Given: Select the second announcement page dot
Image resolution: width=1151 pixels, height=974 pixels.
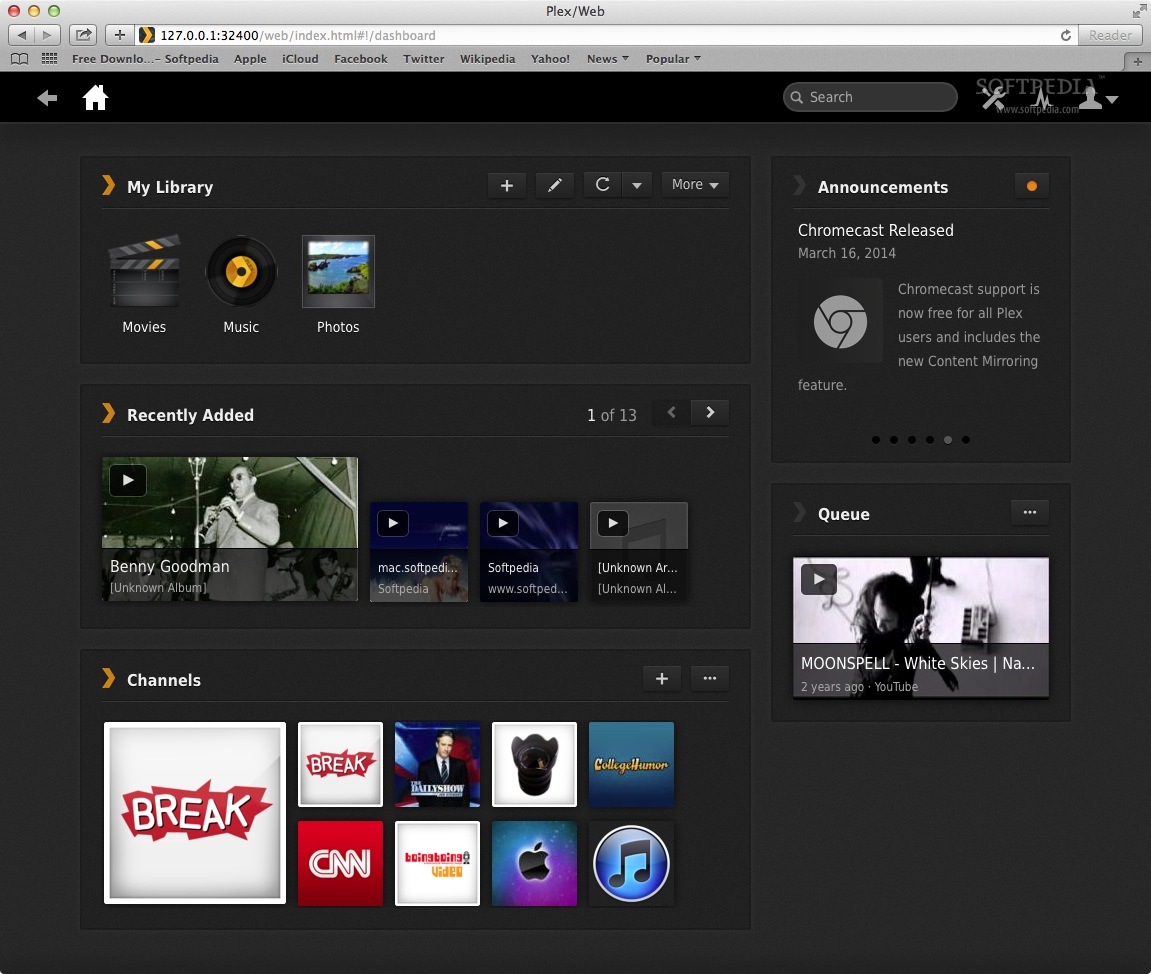Looking at the screenshot, I should 893,440.
